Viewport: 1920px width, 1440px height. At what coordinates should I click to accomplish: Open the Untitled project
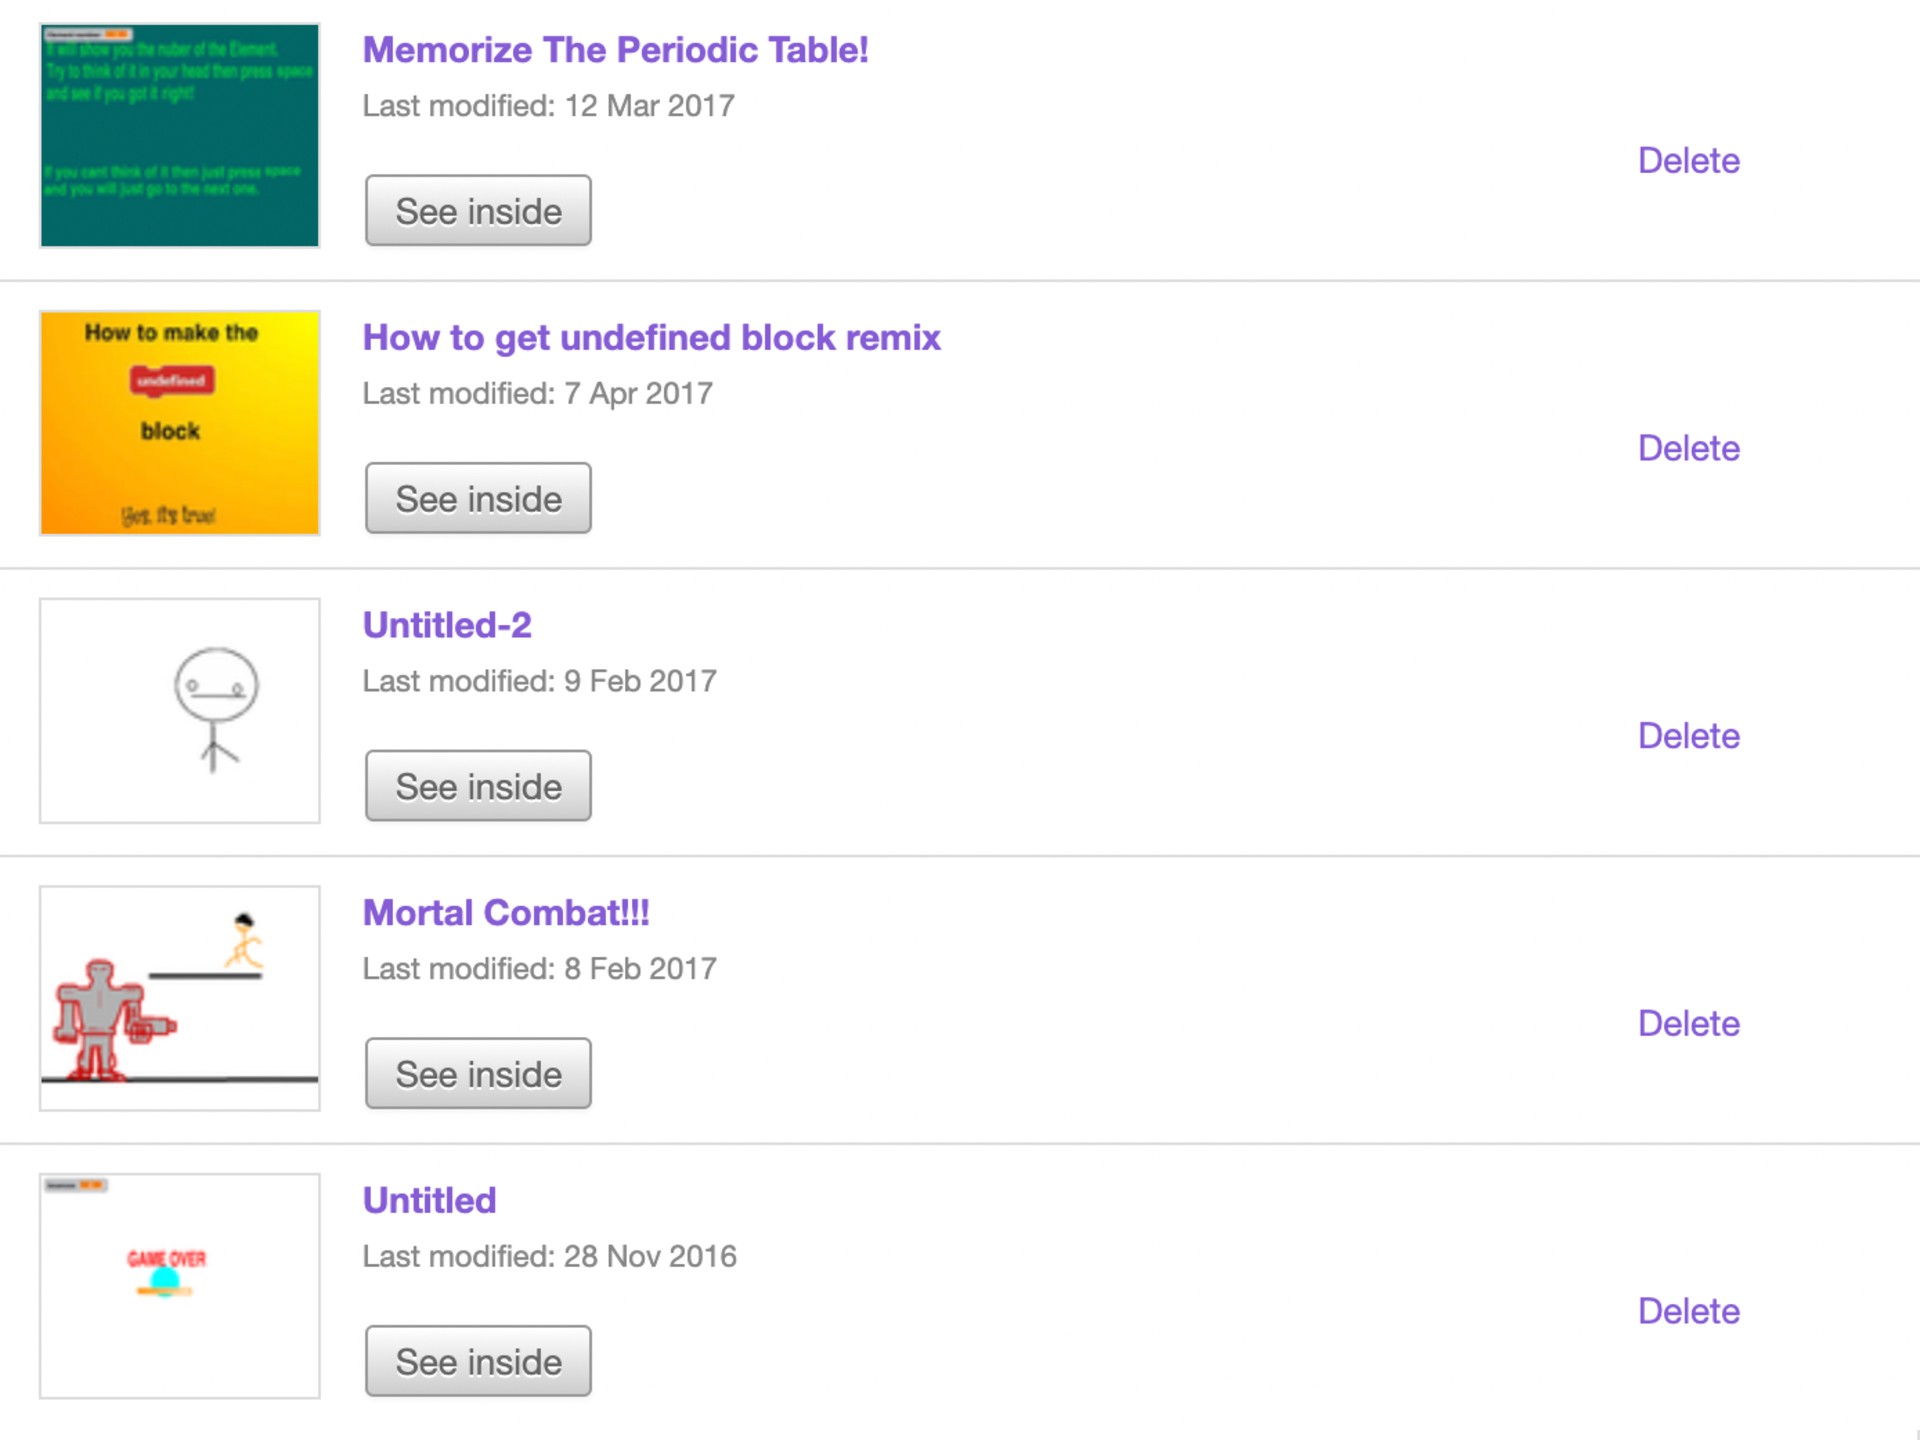(x=428, y=1199)
